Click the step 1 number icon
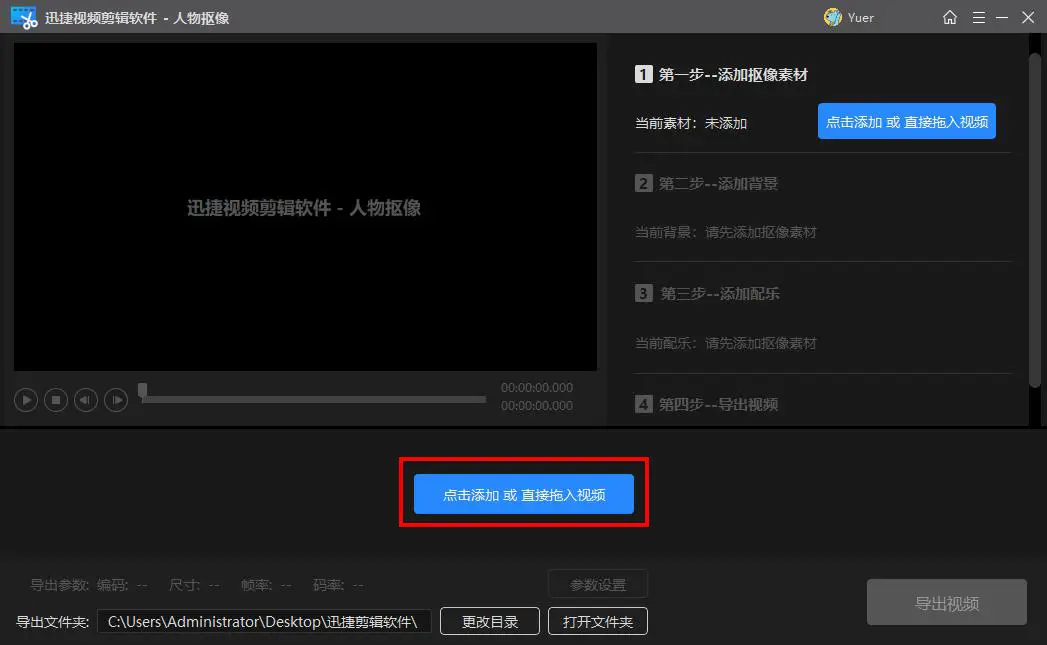This screenshot has width=1047, height=645. 643,74
